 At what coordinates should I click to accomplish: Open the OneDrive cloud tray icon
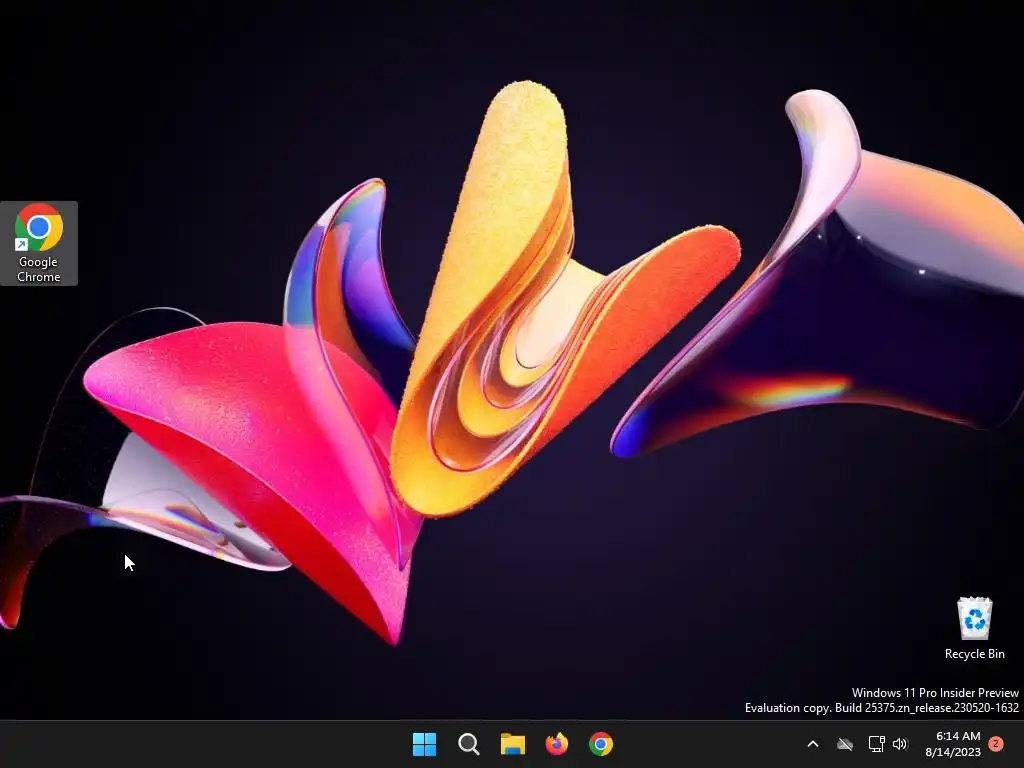click(x=845, y=744)
